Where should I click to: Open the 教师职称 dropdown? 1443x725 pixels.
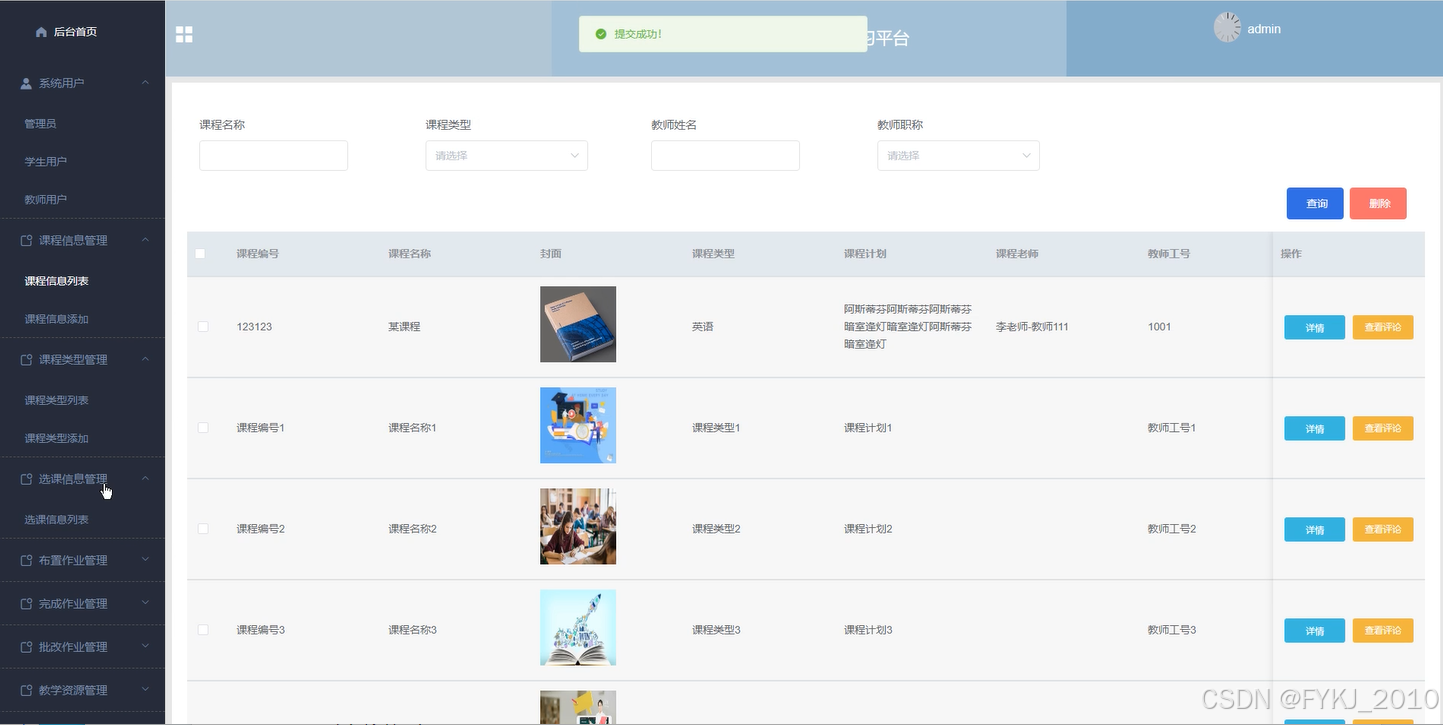(x=958, y=155)
